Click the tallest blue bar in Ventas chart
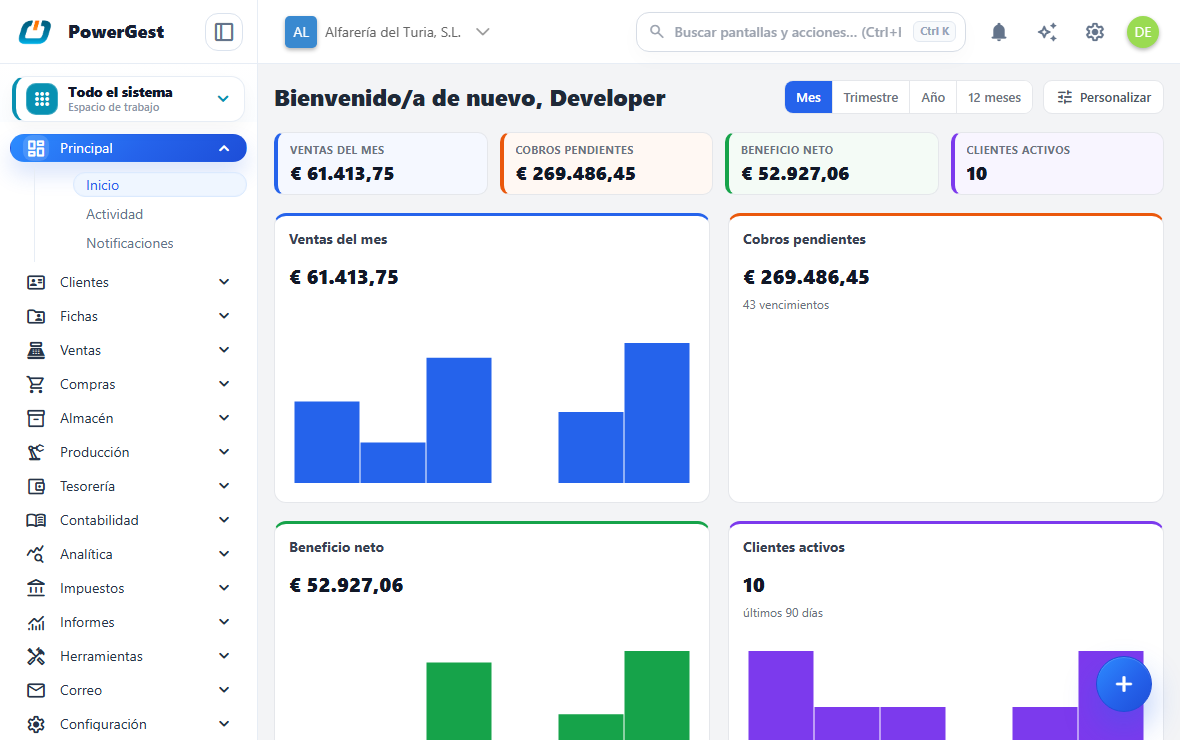Viewport: 1180px width, 740px height. click(657, 413)
